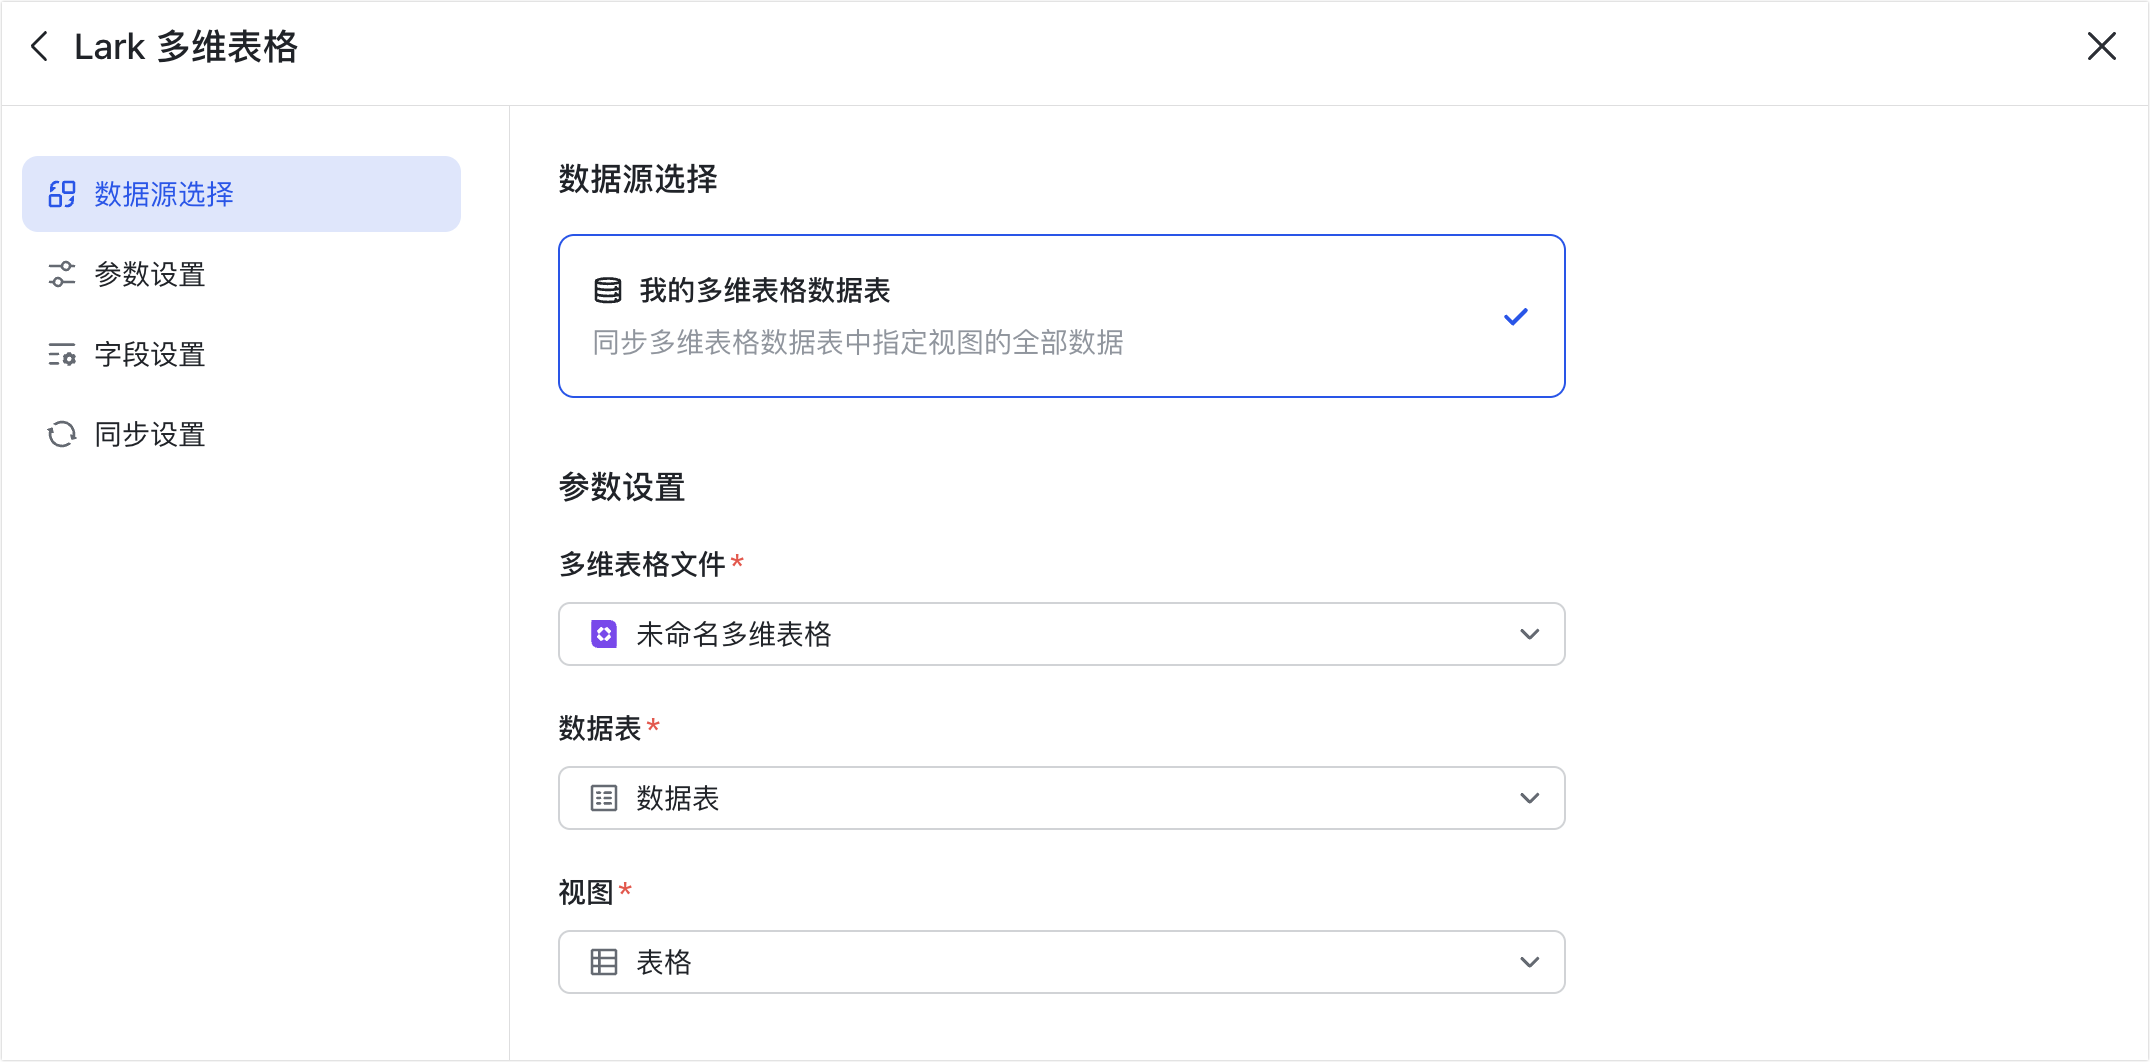
Task: Open the 数据表 selection dropdown
Action: coord(1061,798)
